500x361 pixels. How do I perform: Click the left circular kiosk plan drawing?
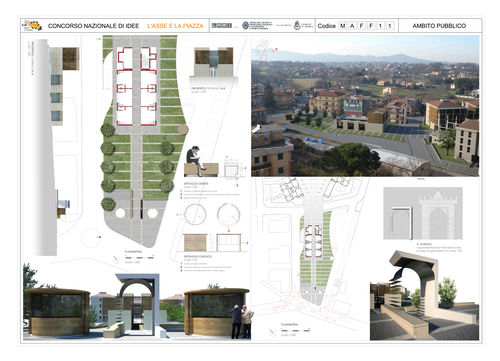196,214
